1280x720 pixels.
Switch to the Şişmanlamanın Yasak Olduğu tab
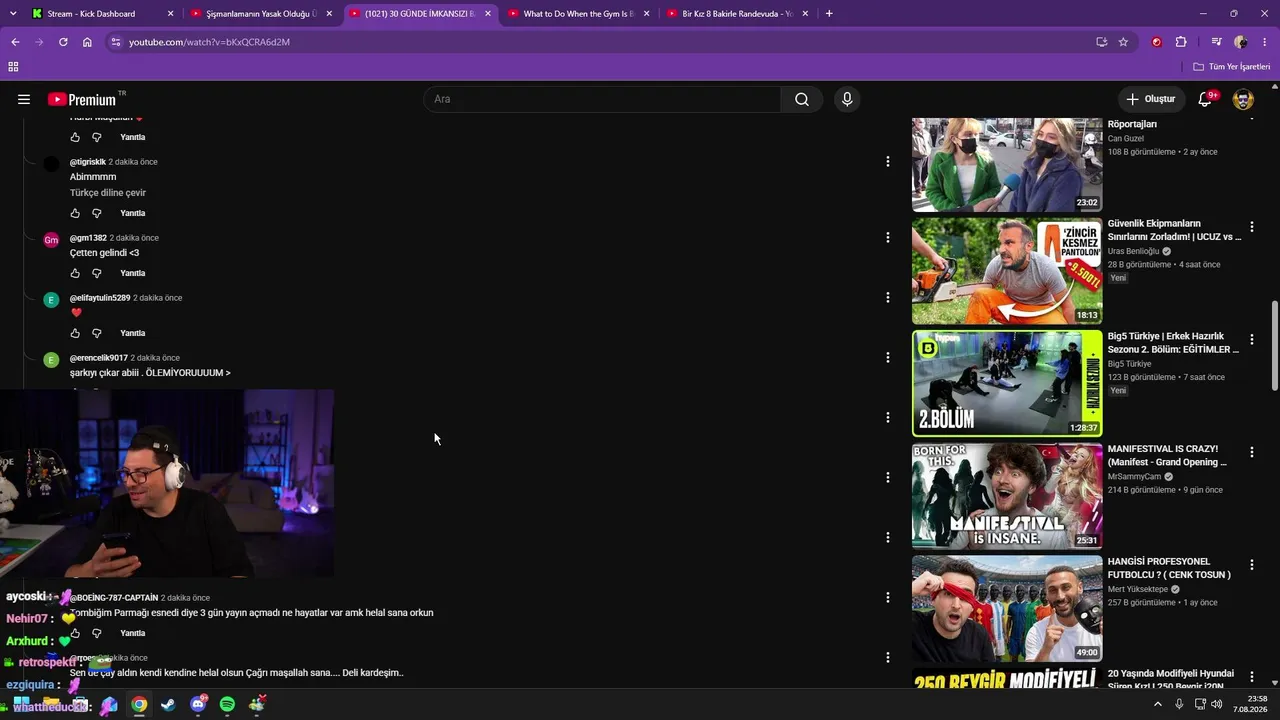(x=262, y=14)
